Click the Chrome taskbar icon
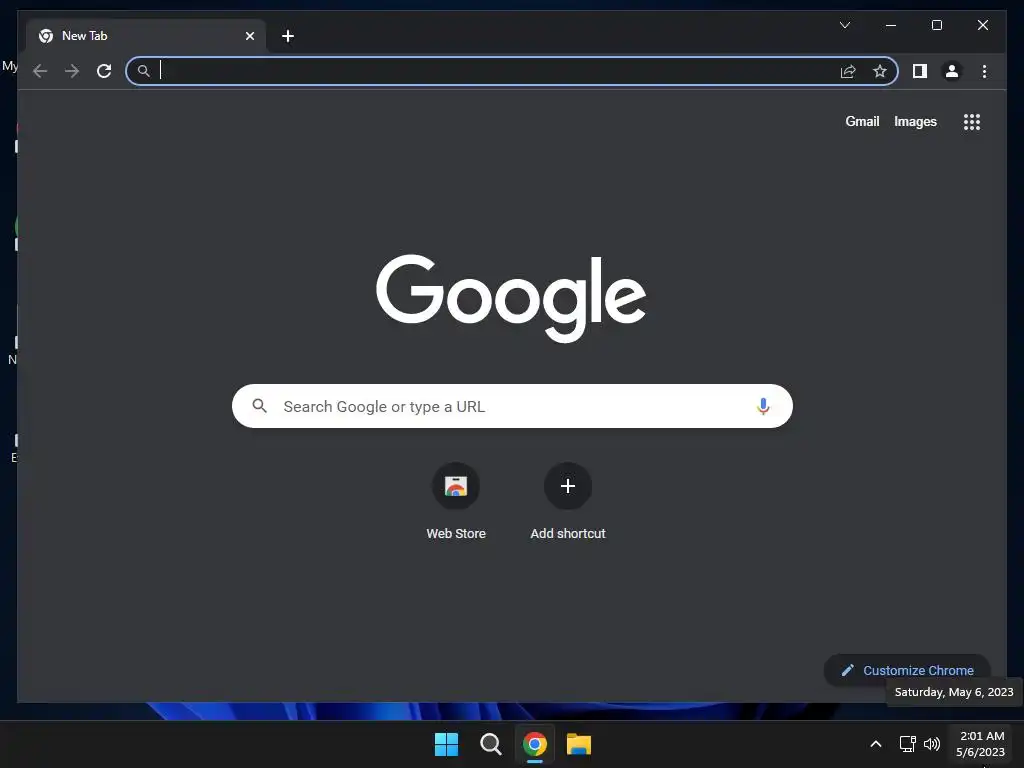The height and width of the screenshot is (768, 1024). 535,744
